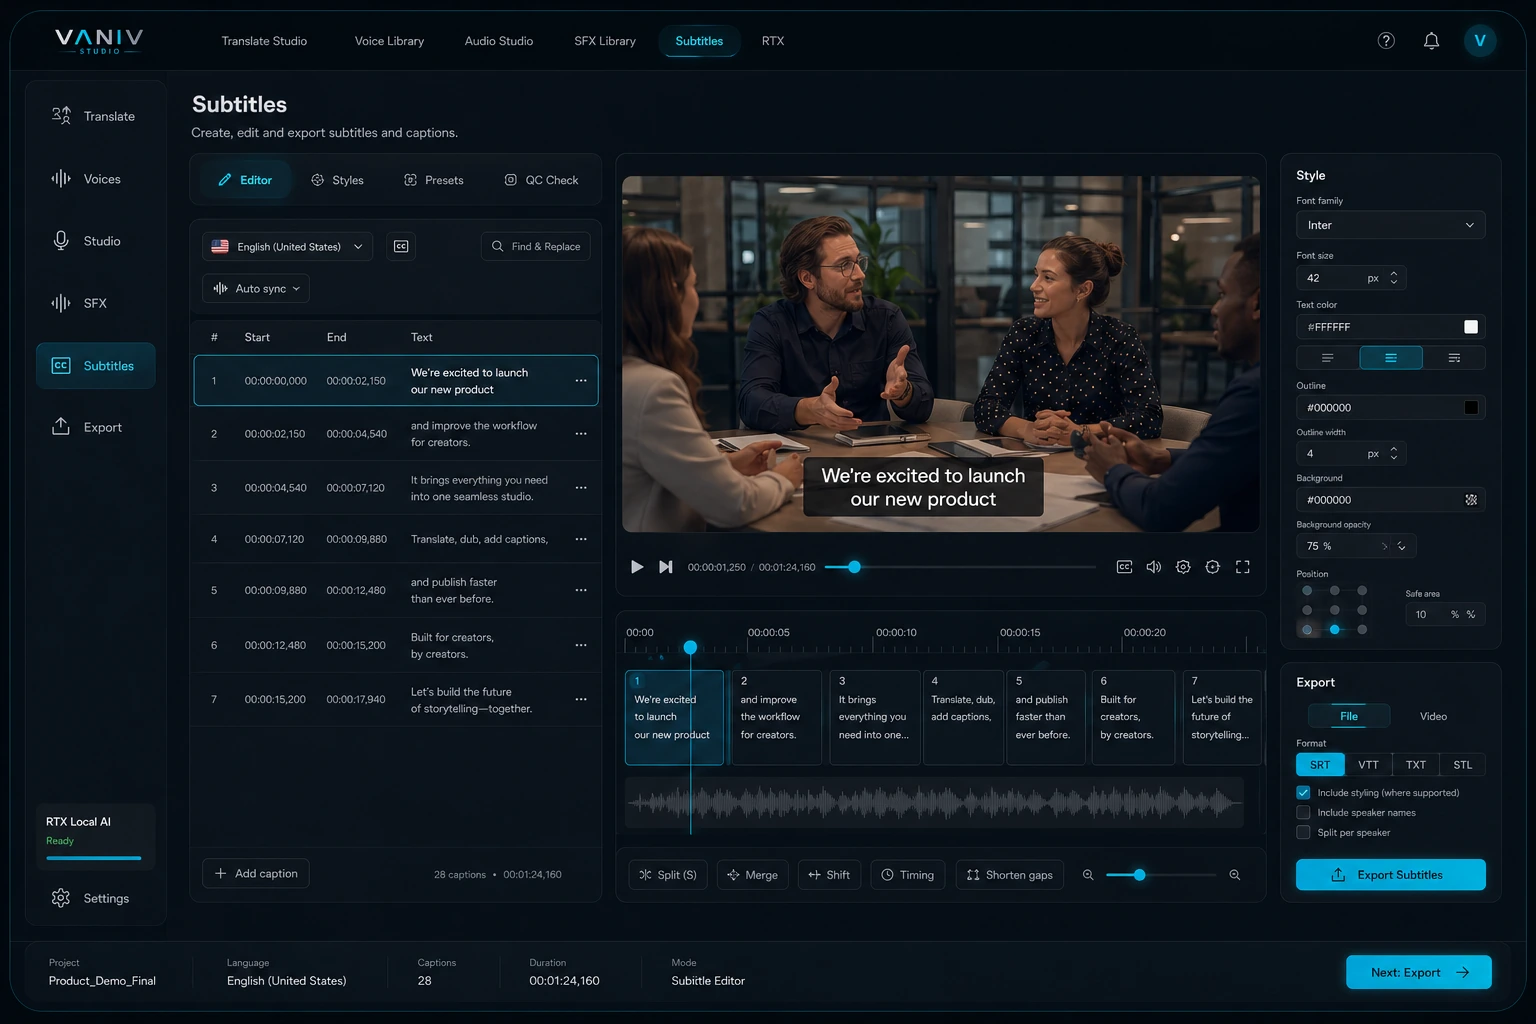Open the SFX panel from the left sidebar
The height and width of the screenshot is (1024, 1536).
pyautogui.click(x=95, y=303)
